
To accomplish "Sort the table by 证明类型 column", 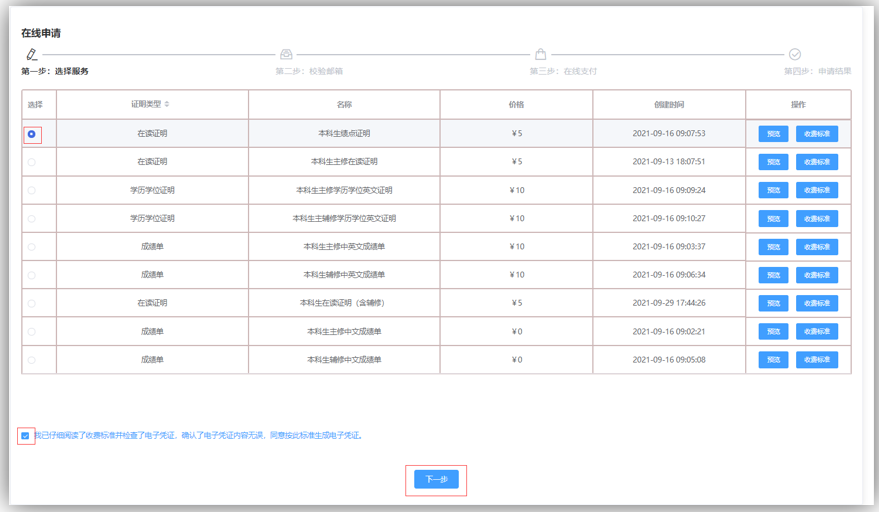I will tap(167, 104).
